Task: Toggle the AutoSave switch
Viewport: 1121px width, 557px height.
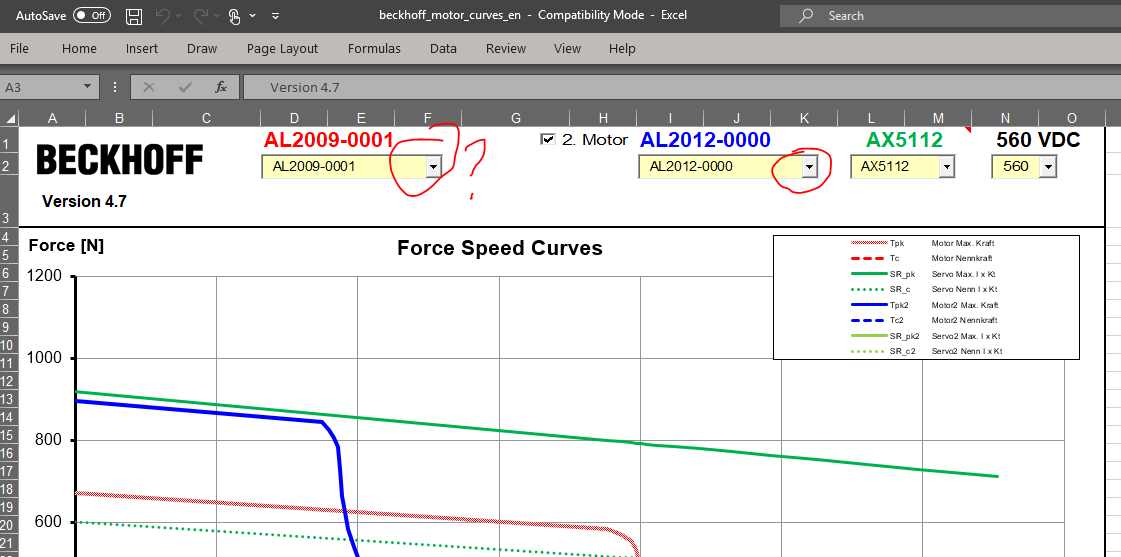Action: (x=92, y=15)
